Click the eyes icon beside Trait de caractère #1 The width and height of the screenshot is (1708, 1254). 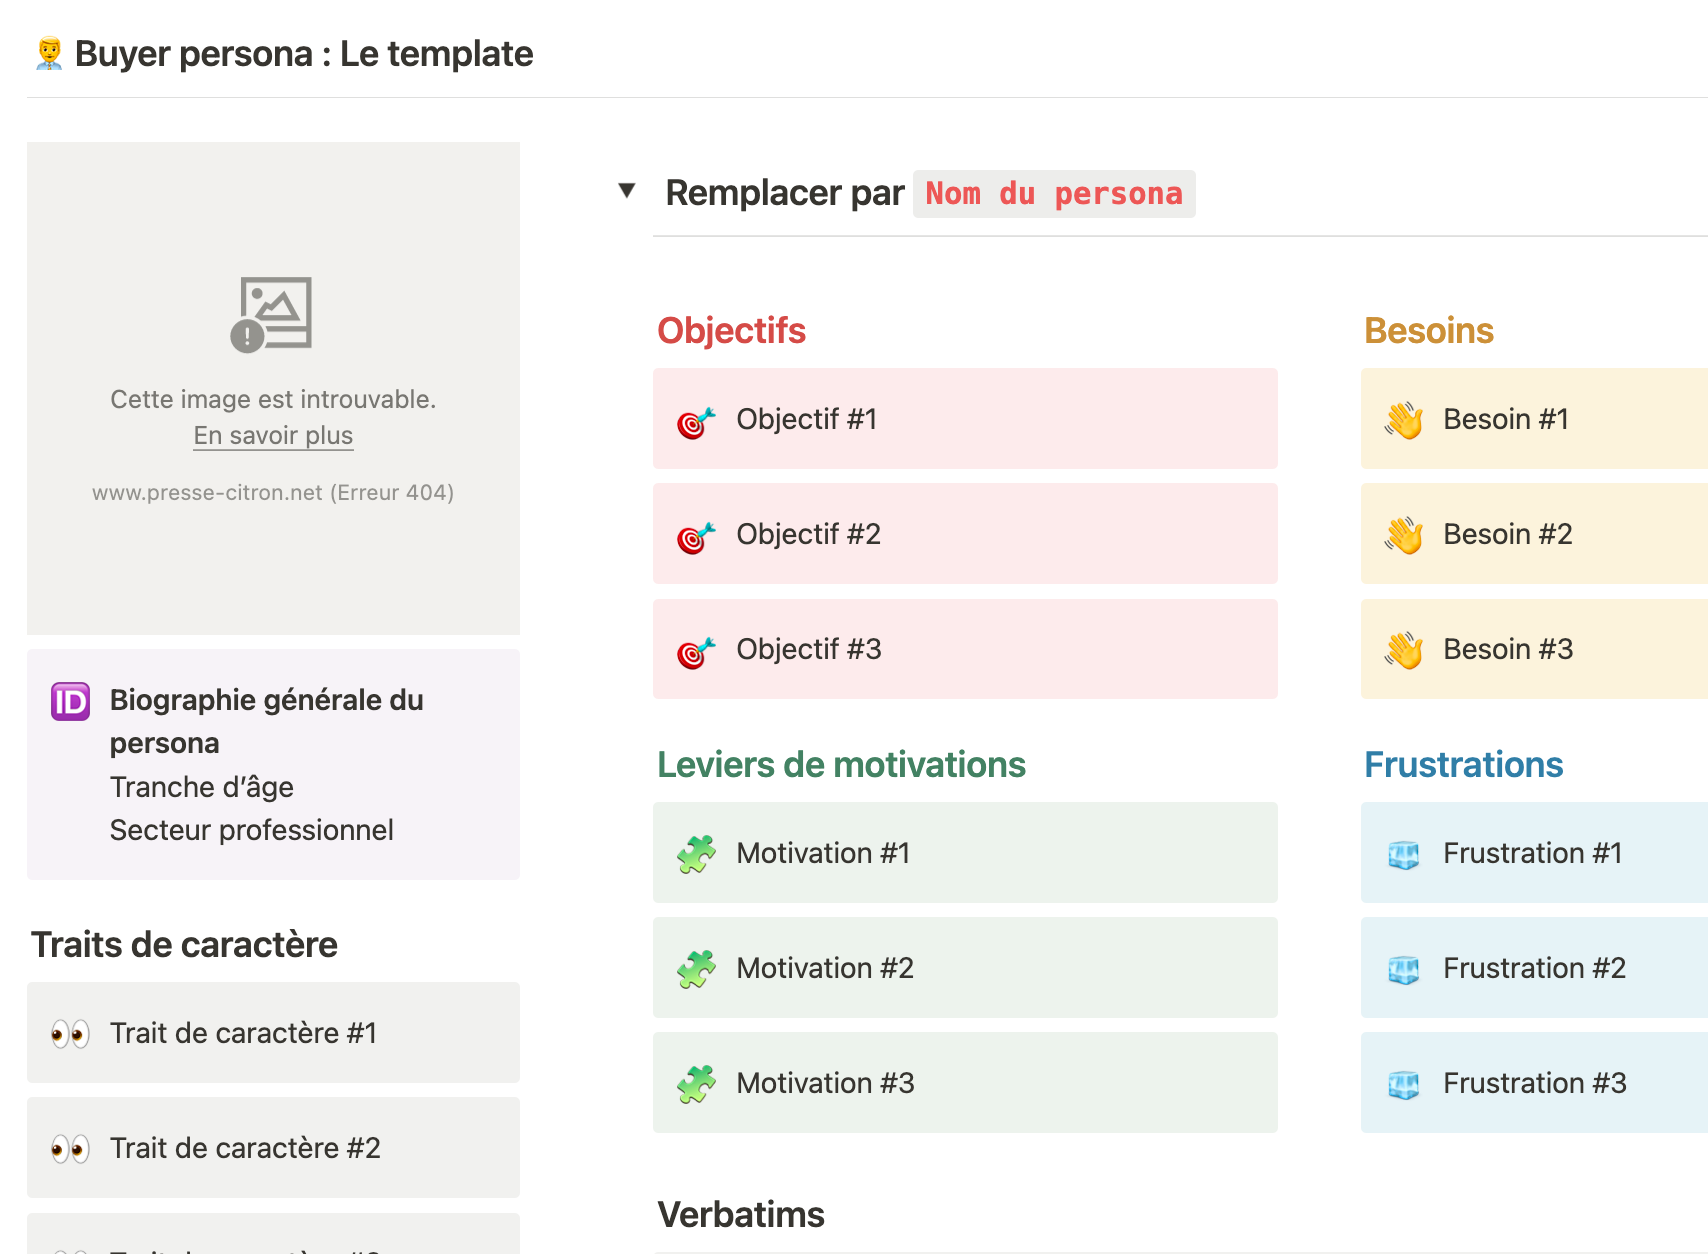pyautogui.click(x=71, y=1034)
